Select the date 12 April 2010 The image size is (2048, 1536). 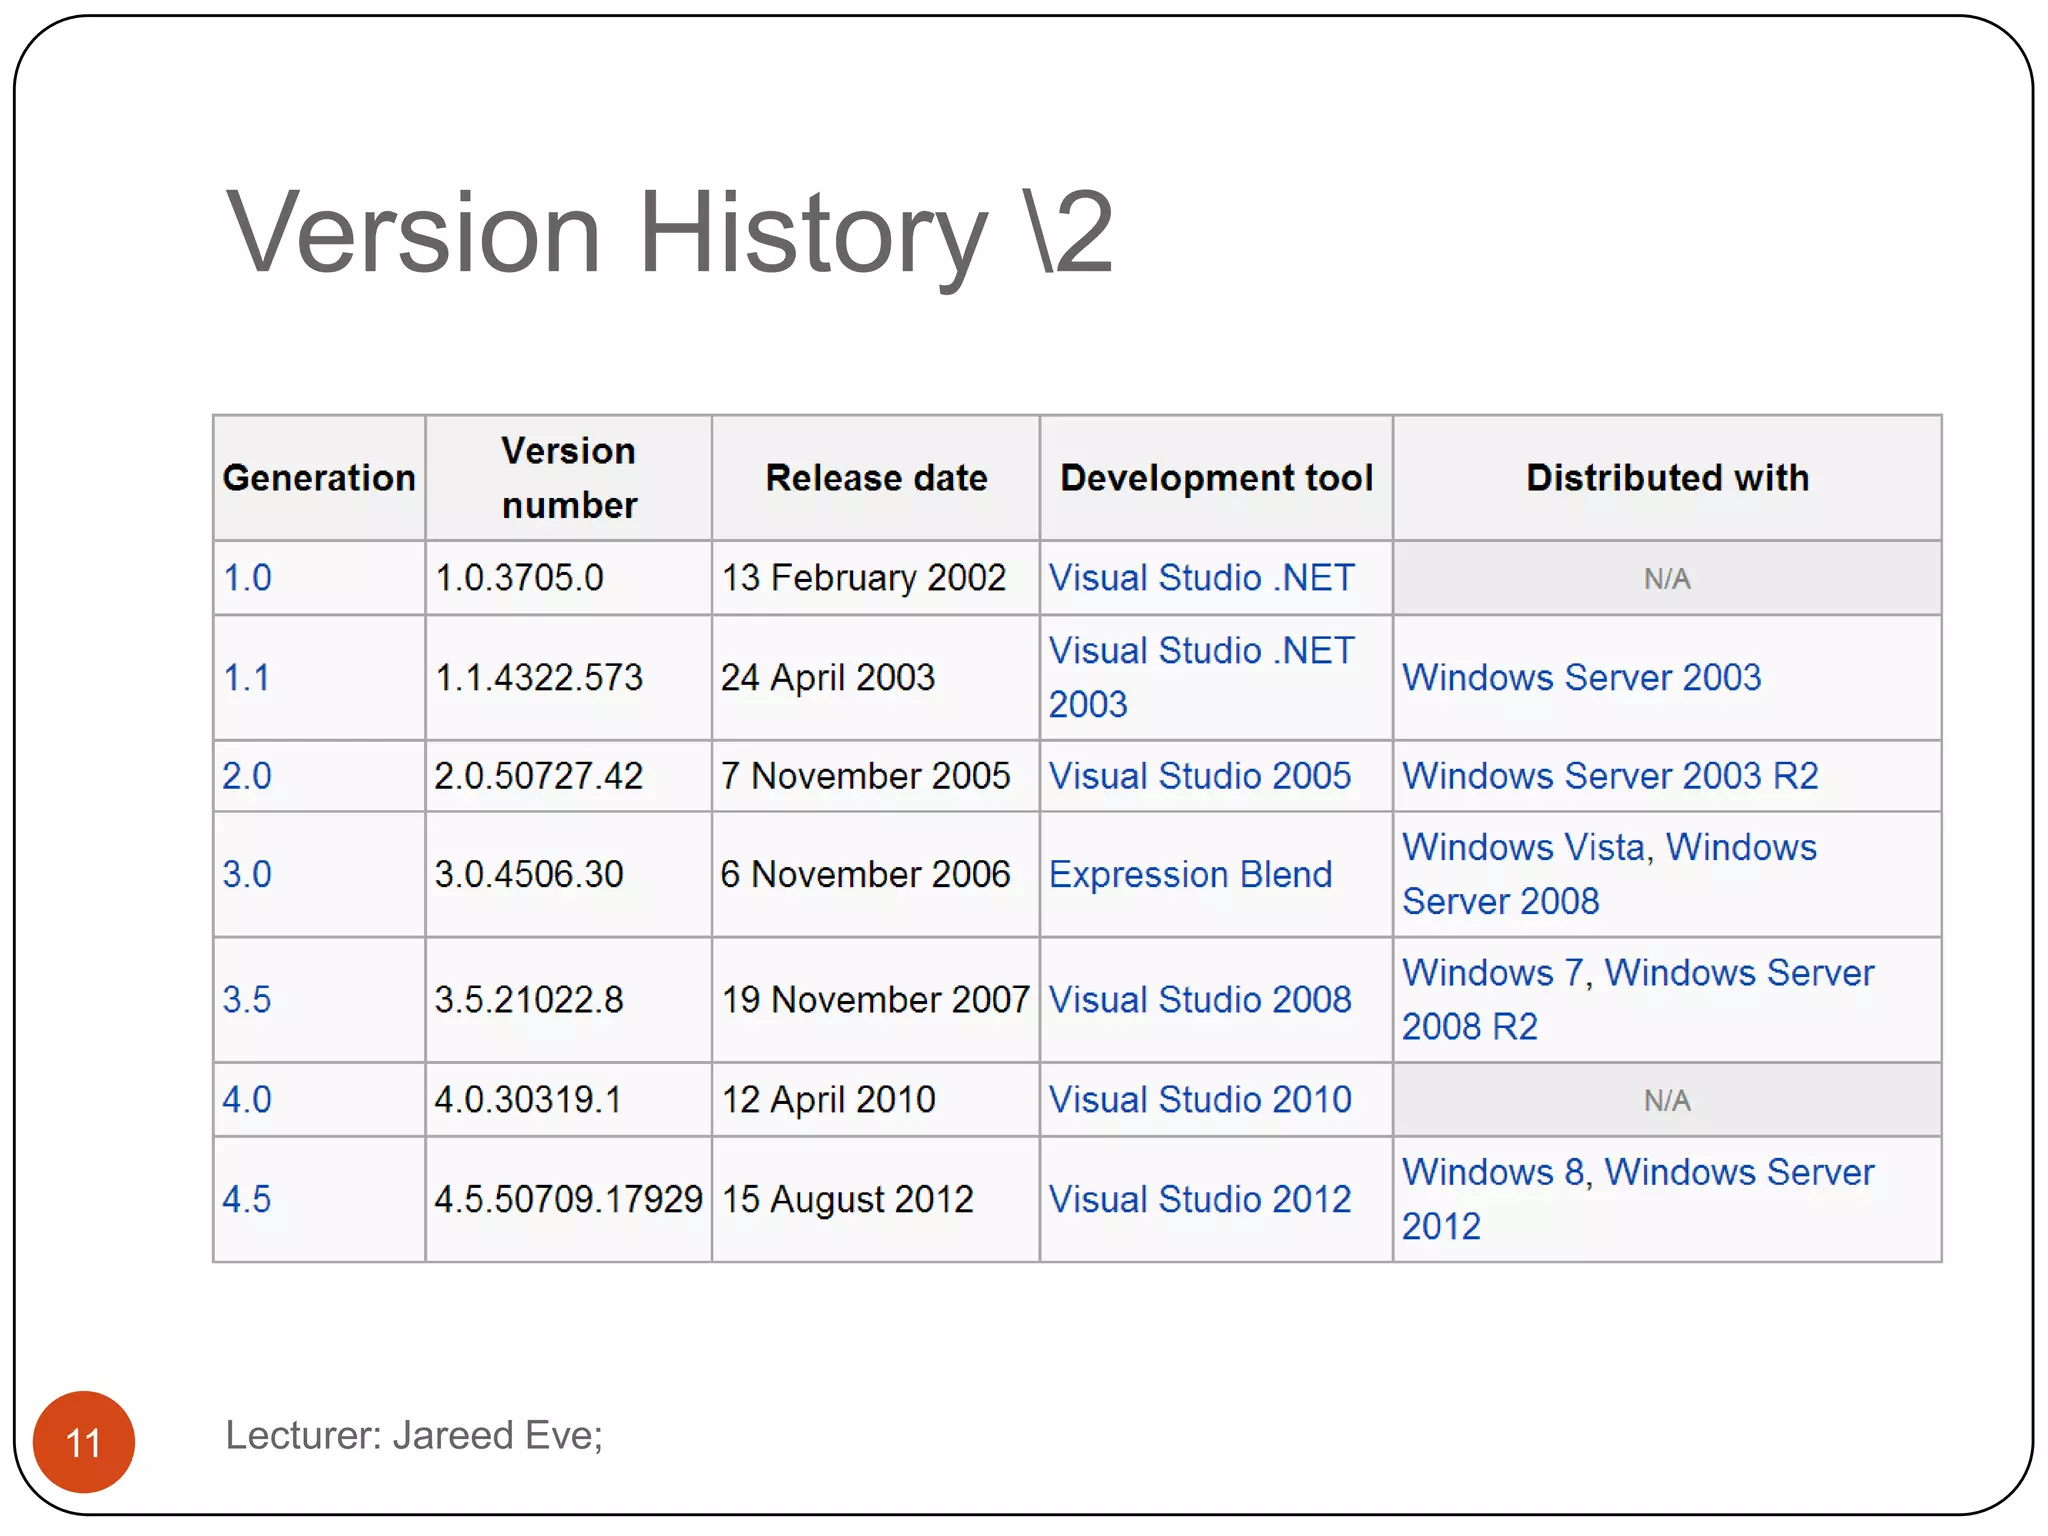(x=828, y=1100)
